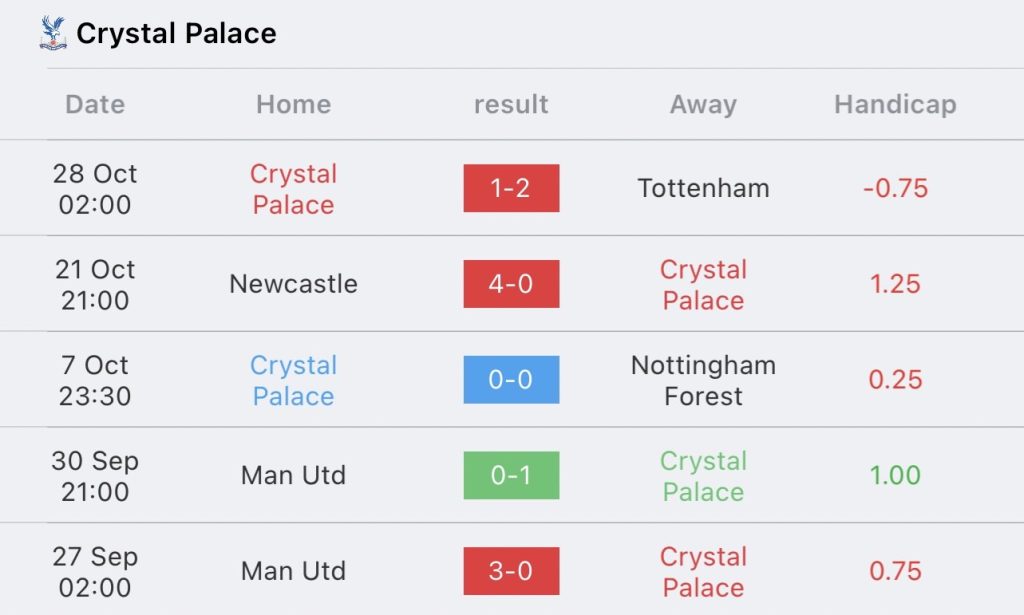Click the blue 0-0 result badge

point(511,380)
